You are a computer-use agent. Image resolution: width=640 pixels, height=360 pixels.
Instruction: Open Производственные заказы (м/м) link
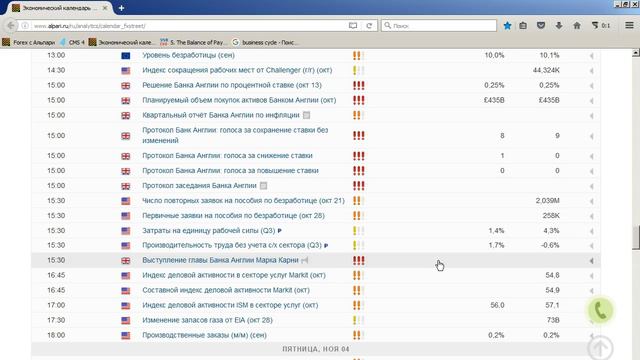point(204,335)
